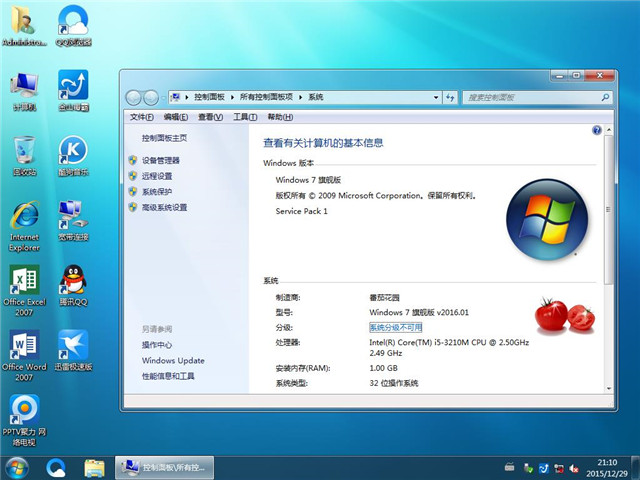This screenshot has height=480, width=640.
Task: Open the 文件(F) menu
Action: (x=142, y=117)
